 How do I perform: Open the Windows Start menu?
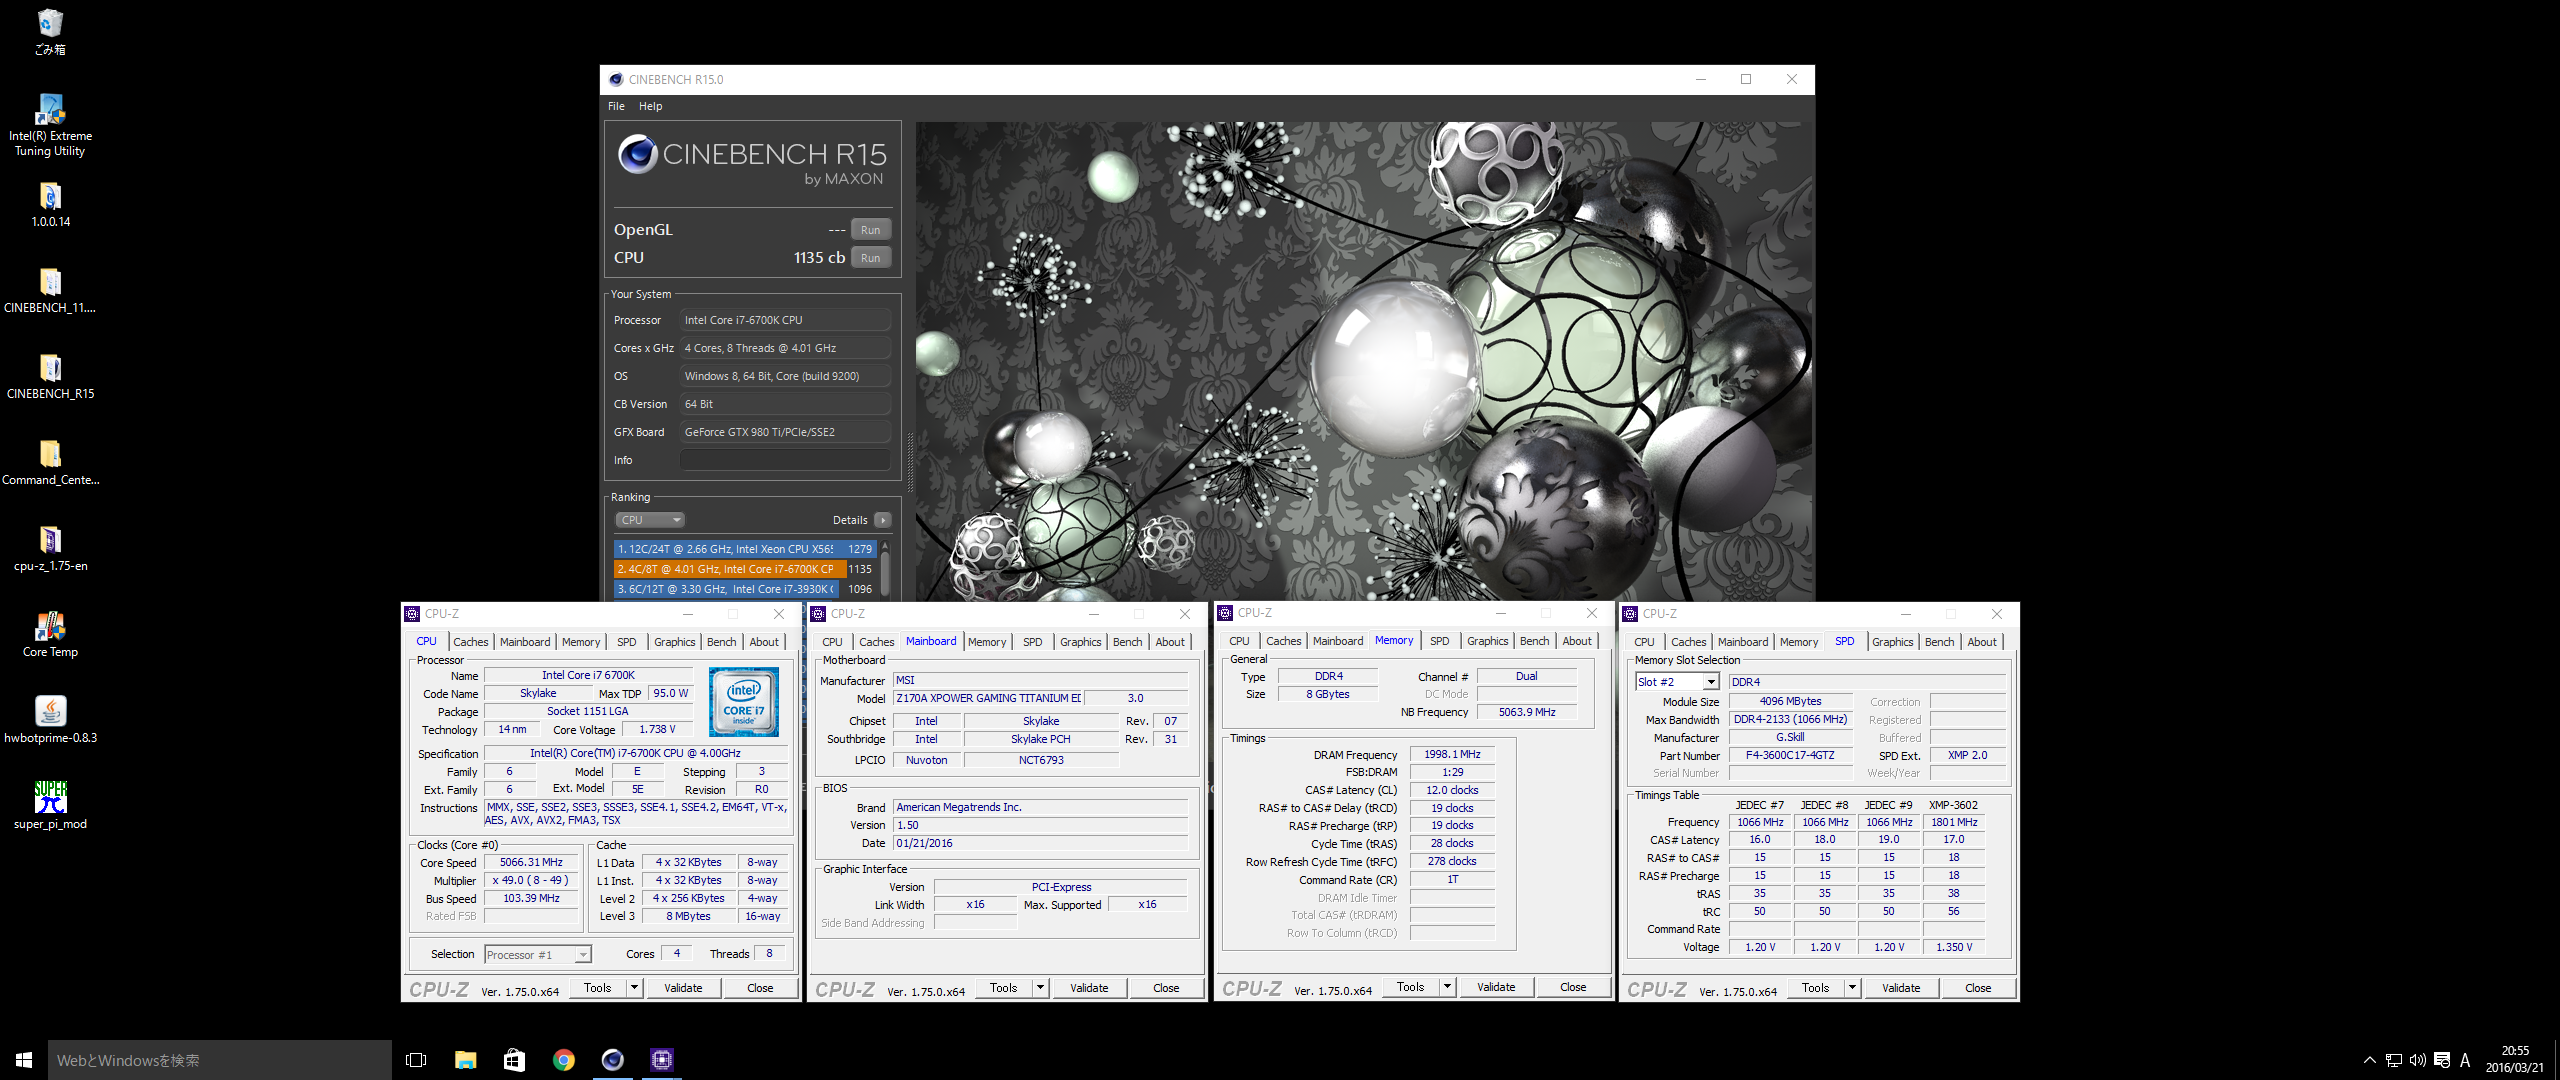tap(24, 1059)
